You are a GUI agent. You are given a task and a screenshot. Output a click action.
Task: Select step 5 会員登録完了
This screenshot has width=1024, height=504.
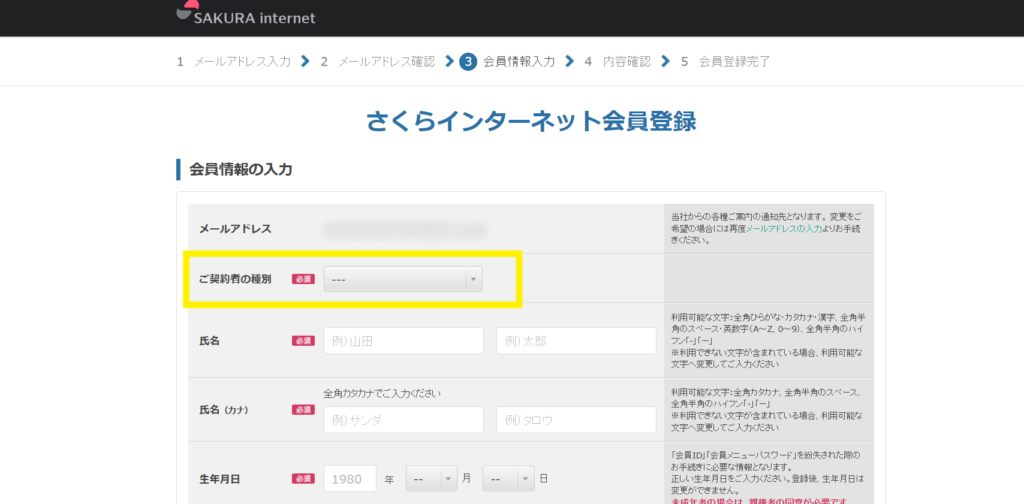(x=726, y=62)
